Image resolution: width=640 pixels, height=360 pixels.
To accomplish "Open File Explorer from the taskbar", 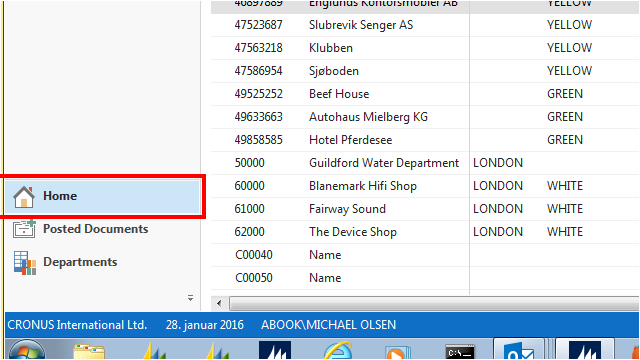I will coord(89,352).
